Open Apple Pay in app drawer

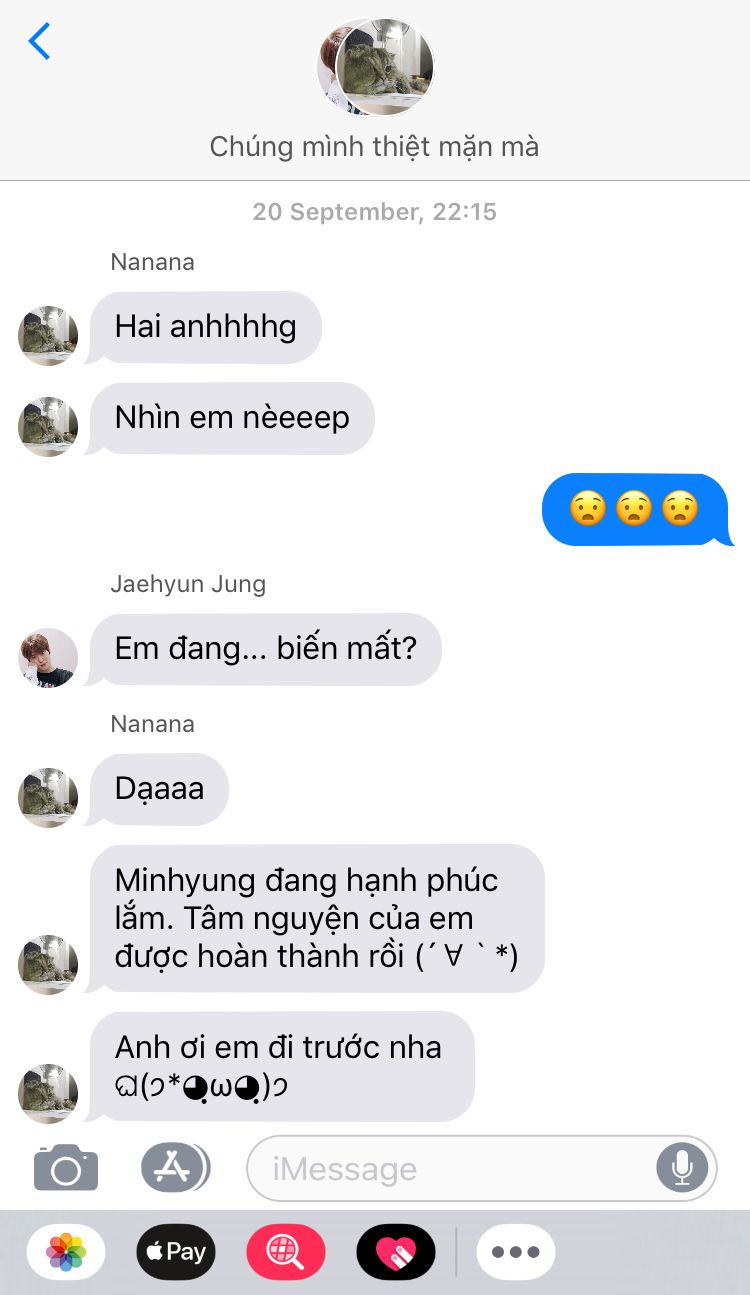tap(176, 1251)
